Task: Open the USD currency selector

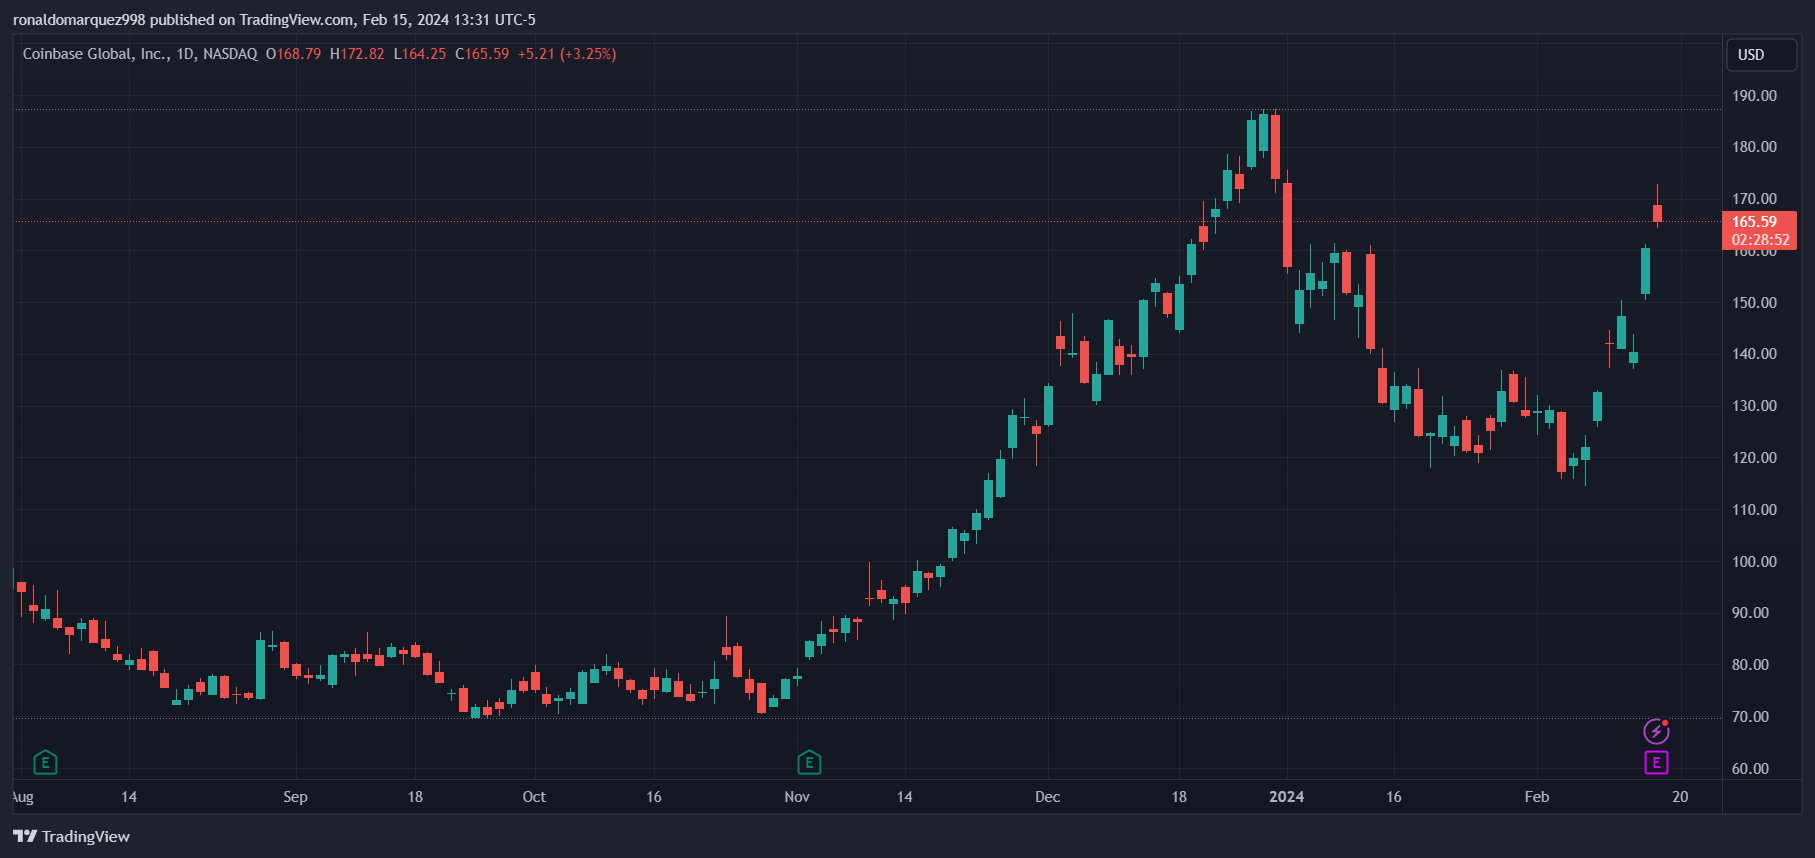Action: [1761, 55]
